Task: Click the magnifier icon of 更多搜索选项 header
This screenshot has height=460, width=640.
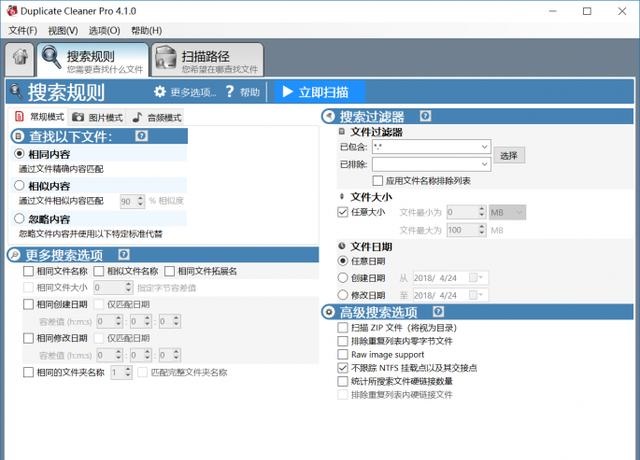Action: [14, 255]
